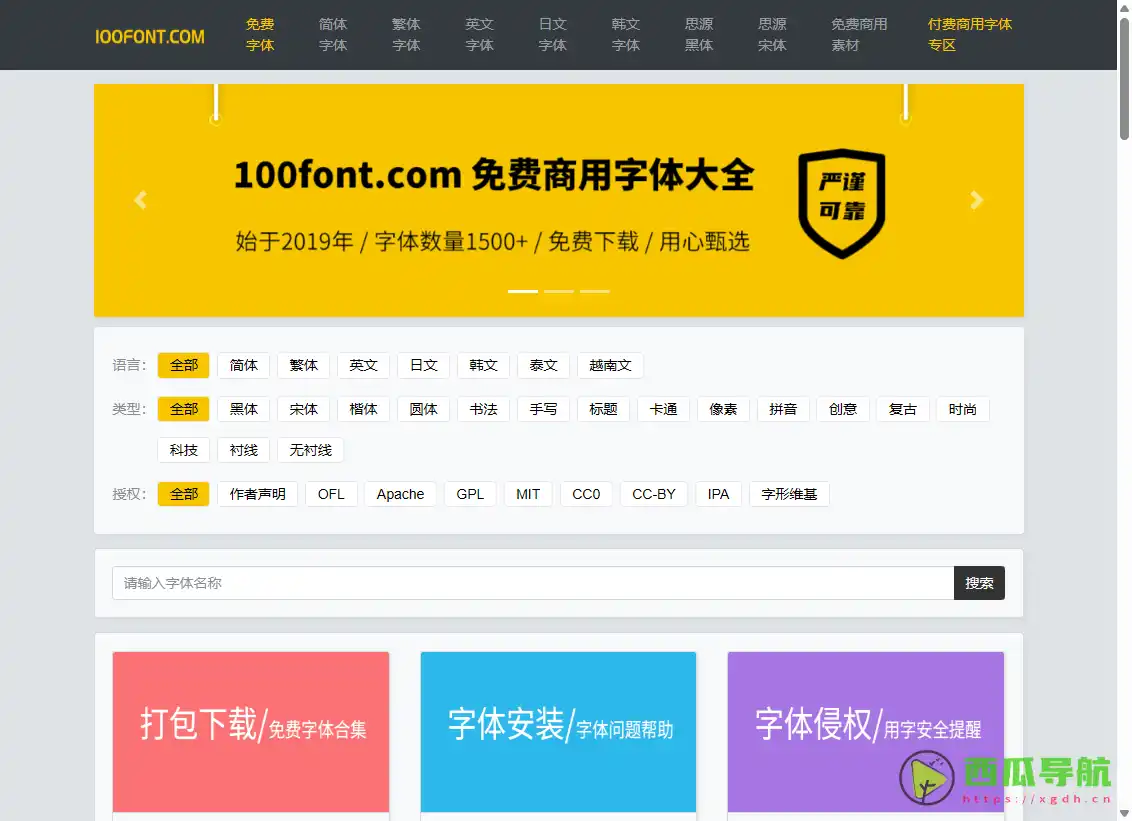The image size is (1132, 821).
Task: Select the 手写 type filter
Action: (543, 409)
